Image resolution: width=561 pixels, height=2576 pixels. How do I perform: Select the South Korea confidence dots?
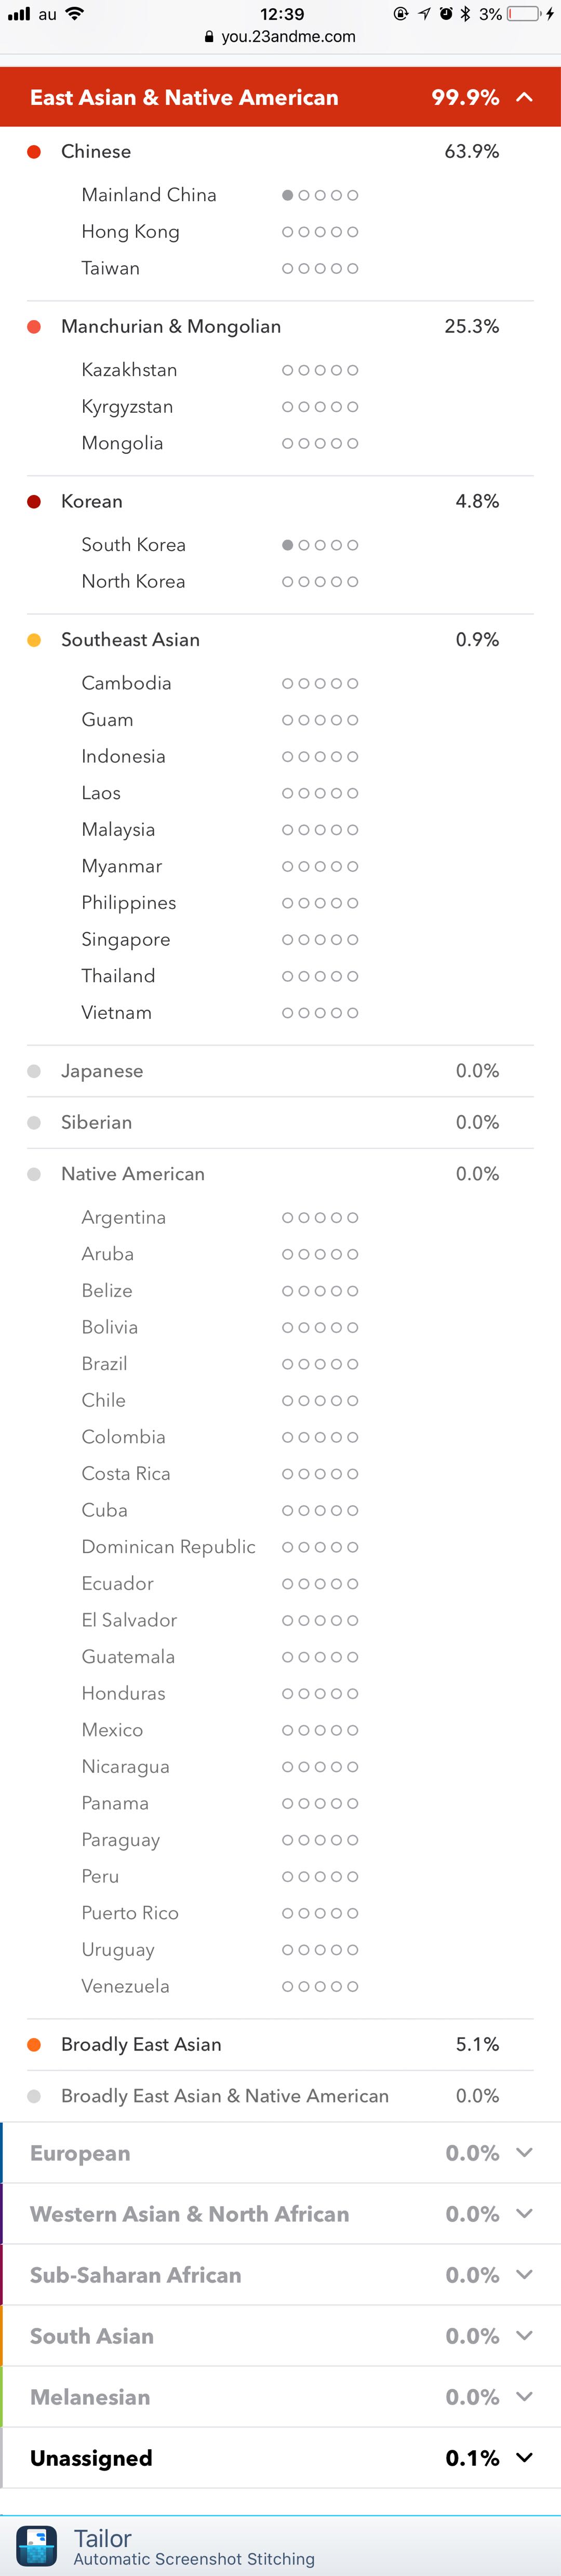click(x=320, y=545)
